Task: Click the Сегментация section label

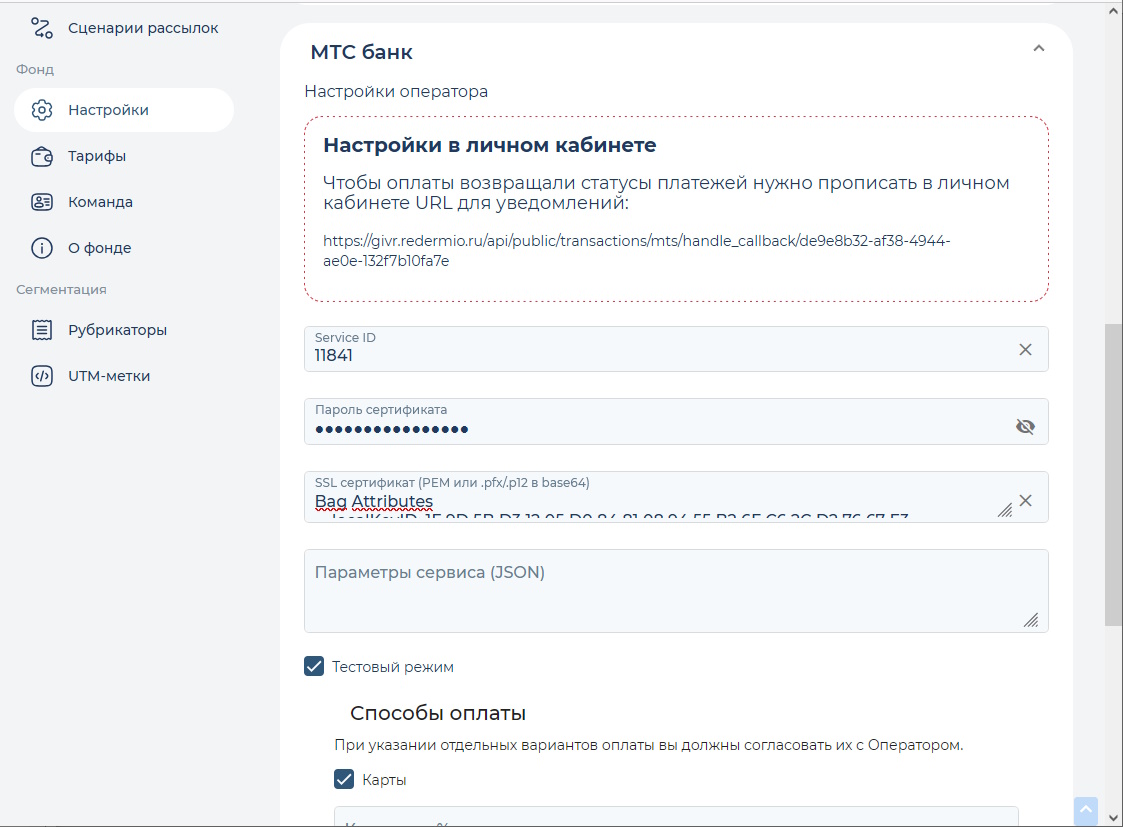Action: (x=62, y=289)
